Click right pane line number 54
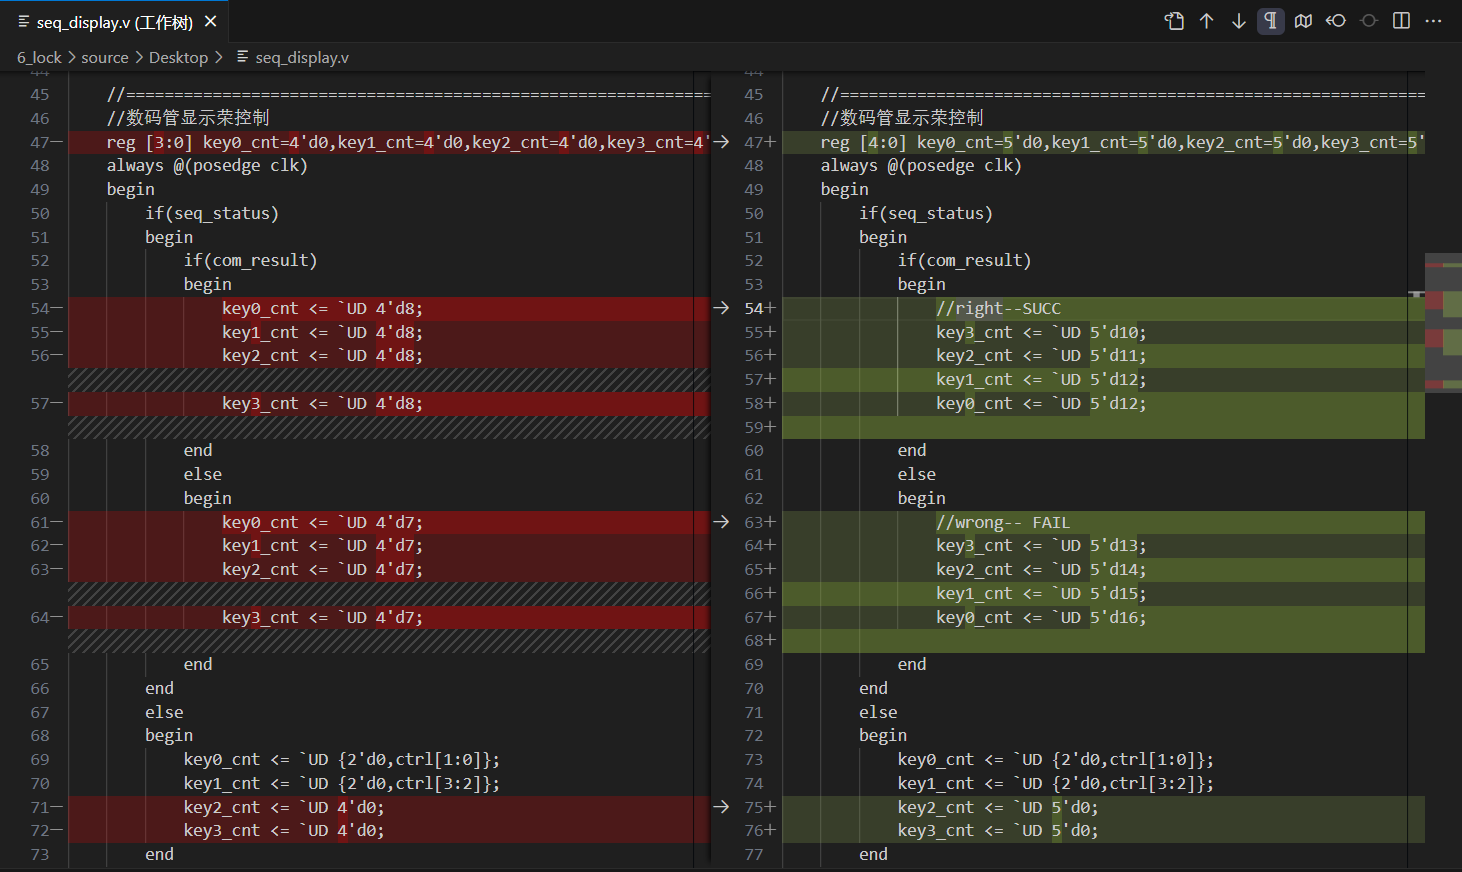The width and height of the screenshot is (1462, 872). point(754,308)
